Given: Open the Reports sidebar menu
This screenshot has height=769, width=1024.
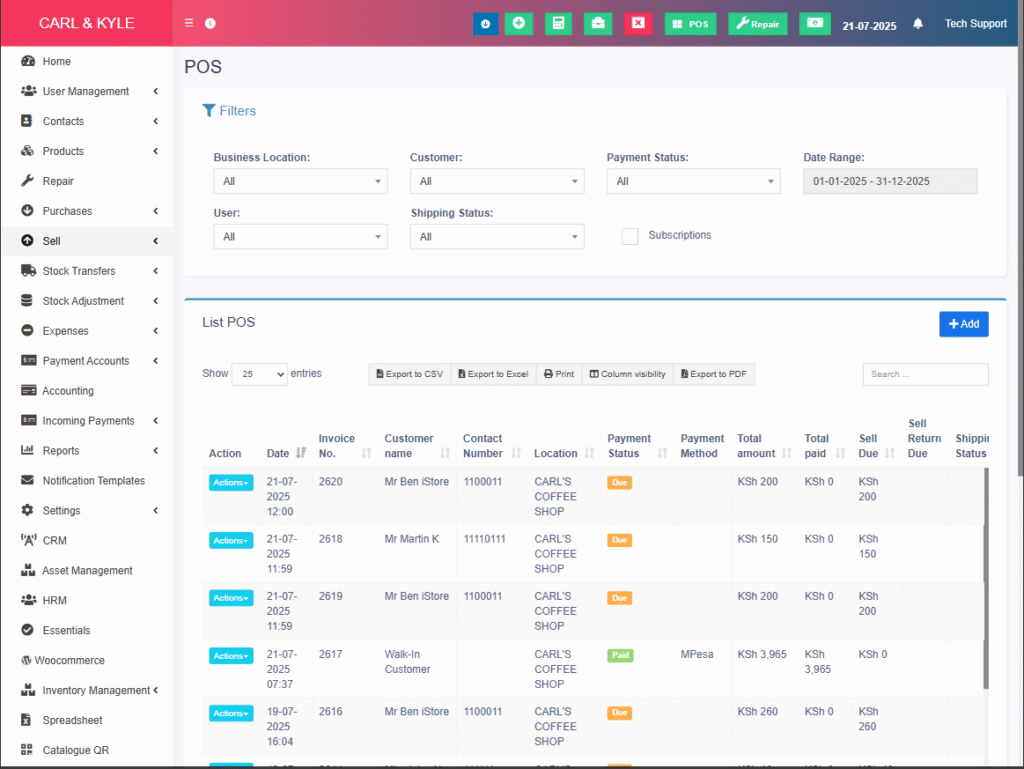Looking at the screenshot, I should click(x=88, y=450).
